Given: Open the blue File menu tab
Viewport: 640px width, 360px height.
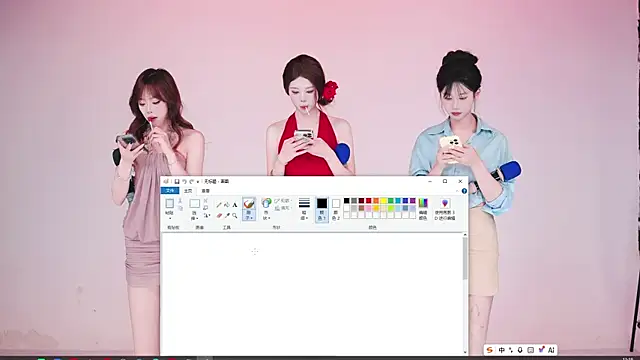Looking at the screenshot, I should point(170,191).
